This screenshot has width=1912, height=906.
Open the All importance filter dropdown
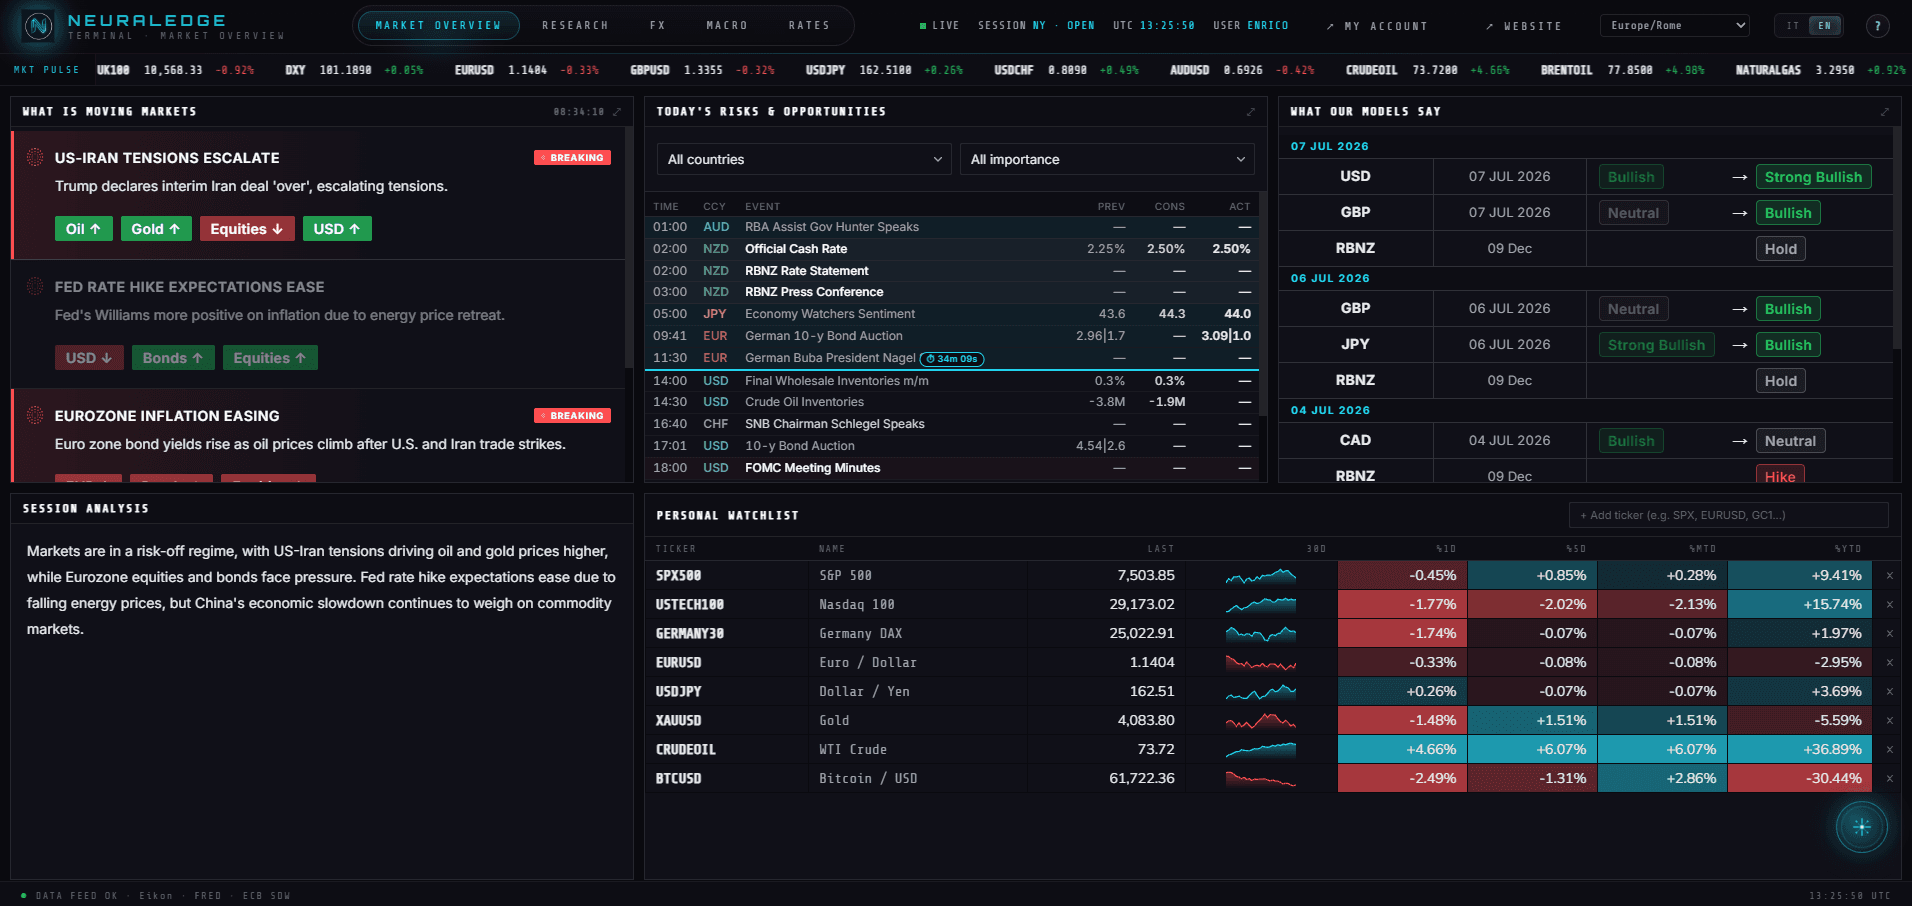pos(1107,159)
